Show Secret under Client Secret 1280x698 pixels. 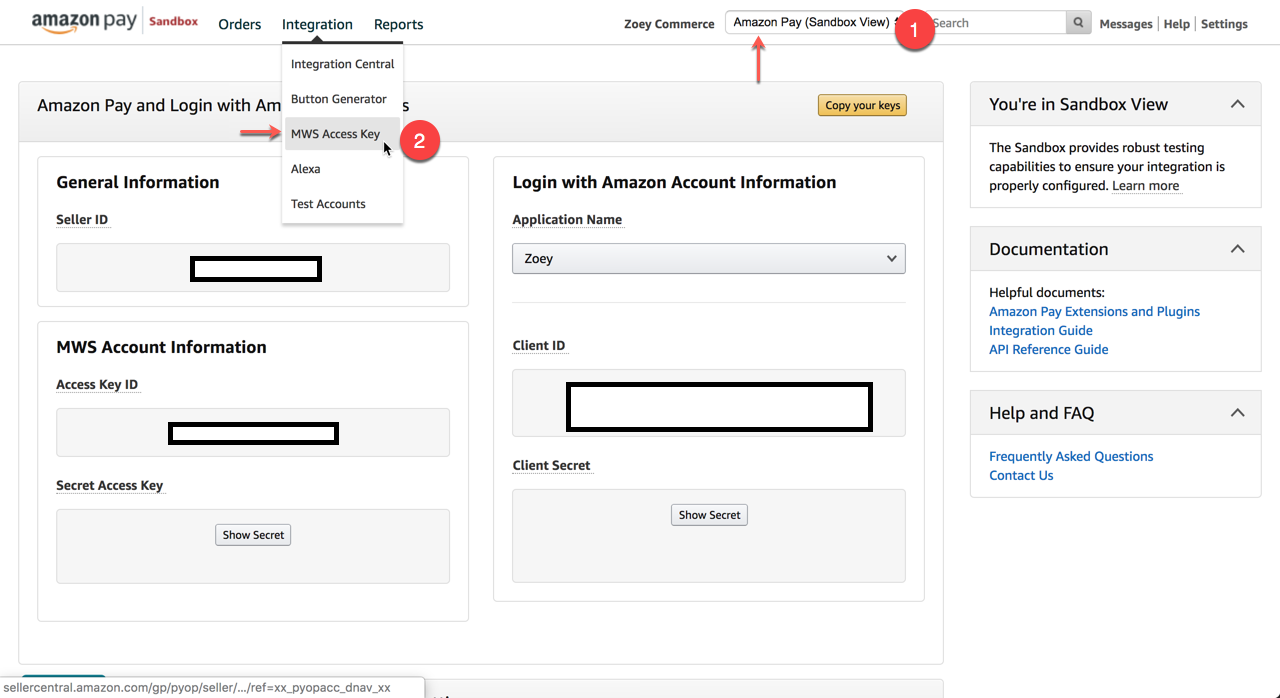[709, 515]
